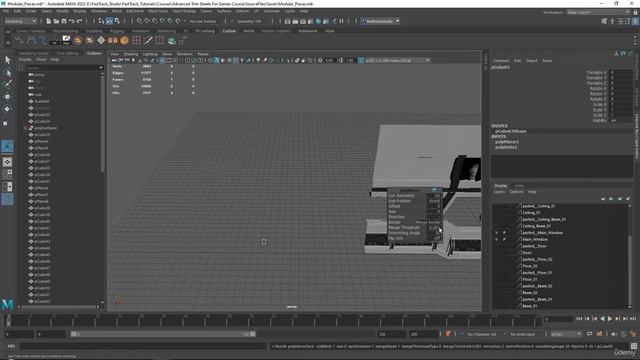The width and height of the screenshot is (640, 360).
Task: Open the Windows menu
Action: click(x=99, y=11)
